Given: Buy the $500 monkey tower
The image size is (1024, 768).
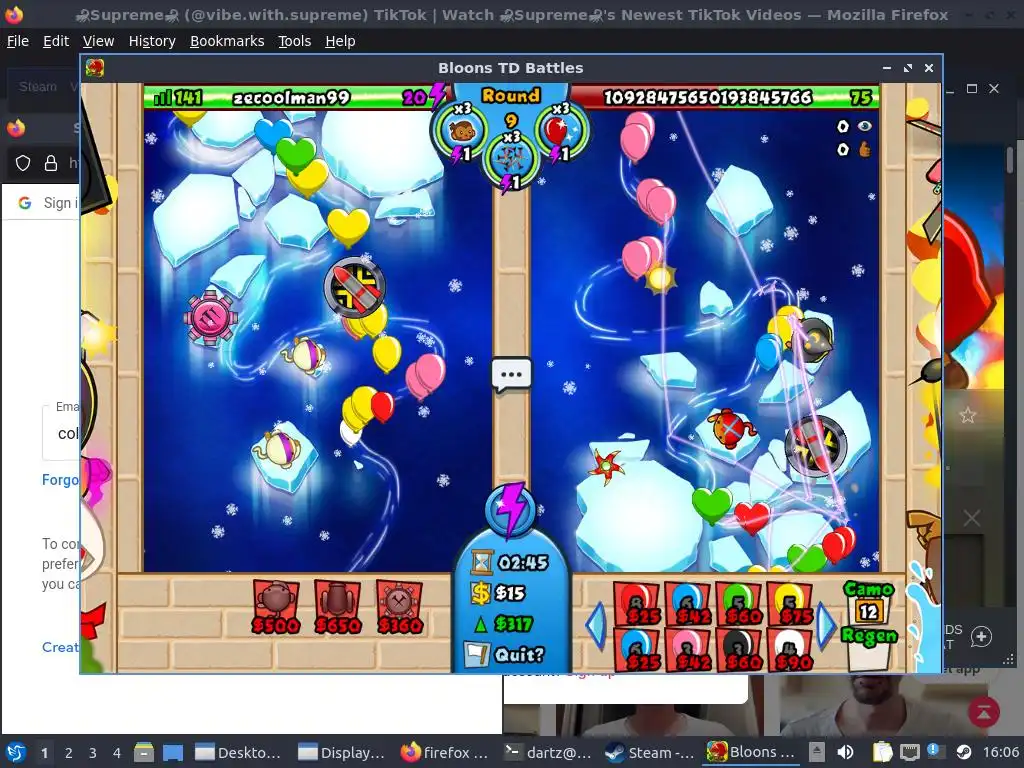Looking at the screenshot, I should [x=276, y=607].
